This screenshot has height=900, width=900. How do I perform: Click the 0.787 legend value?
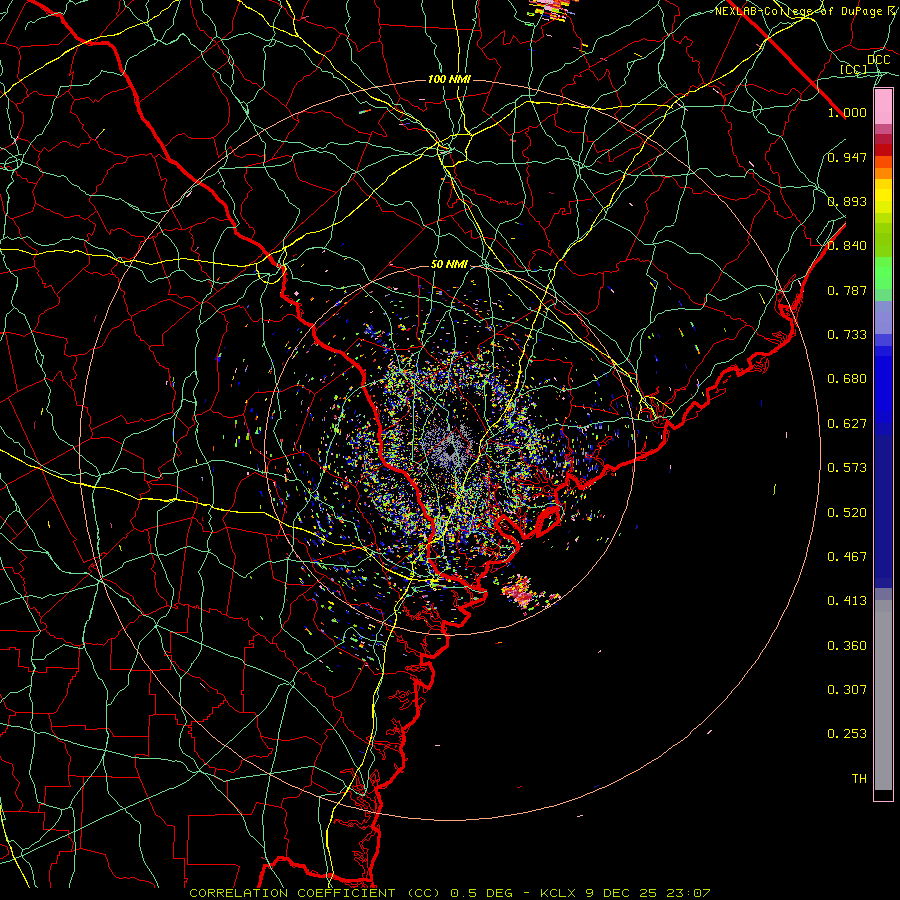point(847,290)
